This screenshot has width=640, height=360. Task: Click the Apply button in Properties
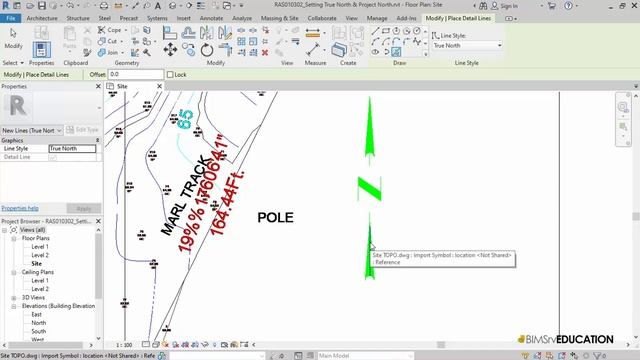[84, 209]
